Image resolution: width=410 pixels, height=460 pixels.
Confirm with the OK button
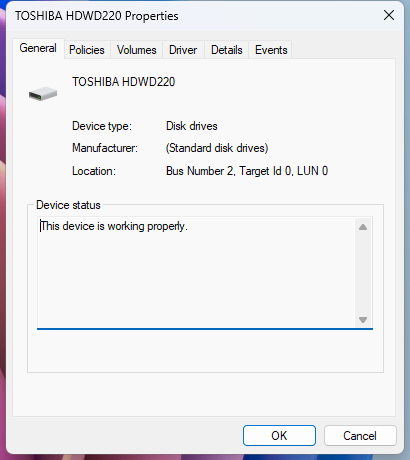[x=279, y=435]
